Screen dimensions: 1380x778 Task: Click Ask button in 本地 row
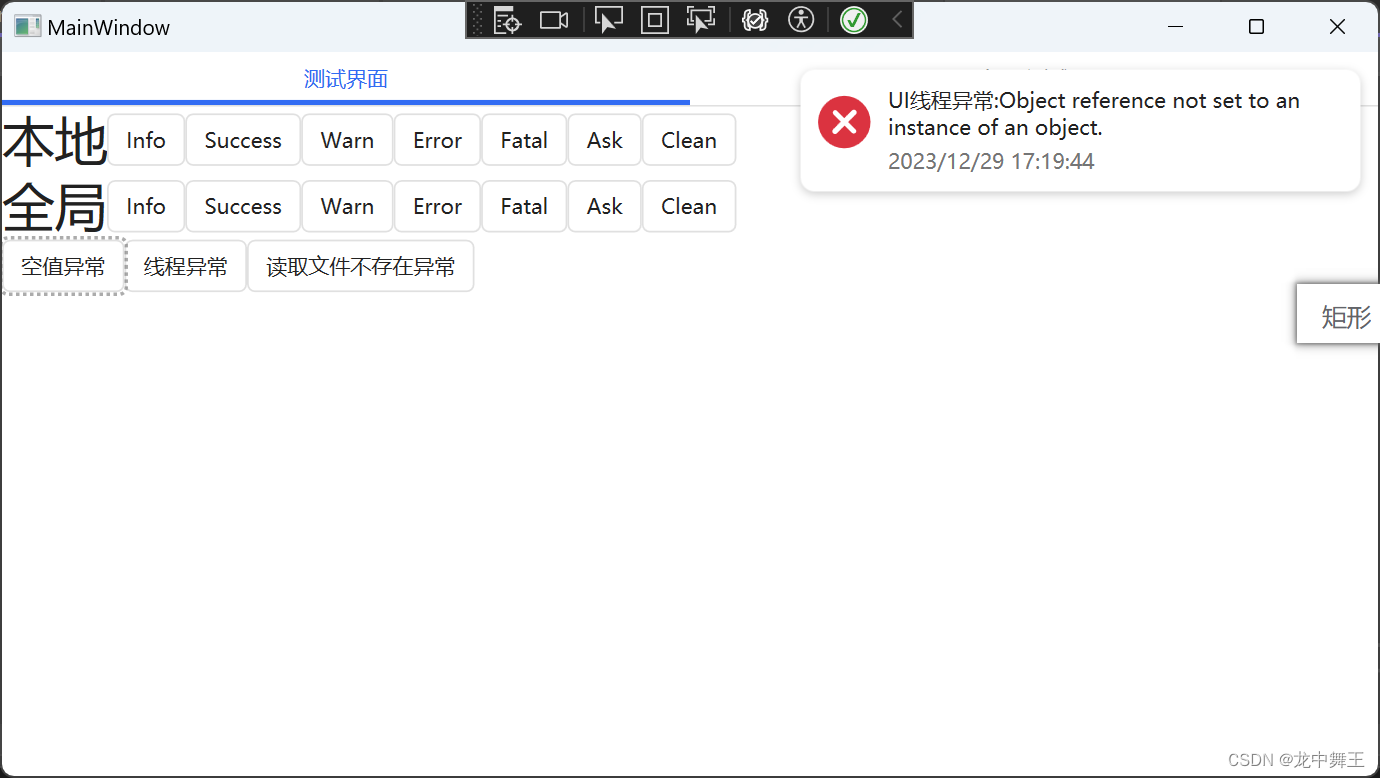[605, 140]
